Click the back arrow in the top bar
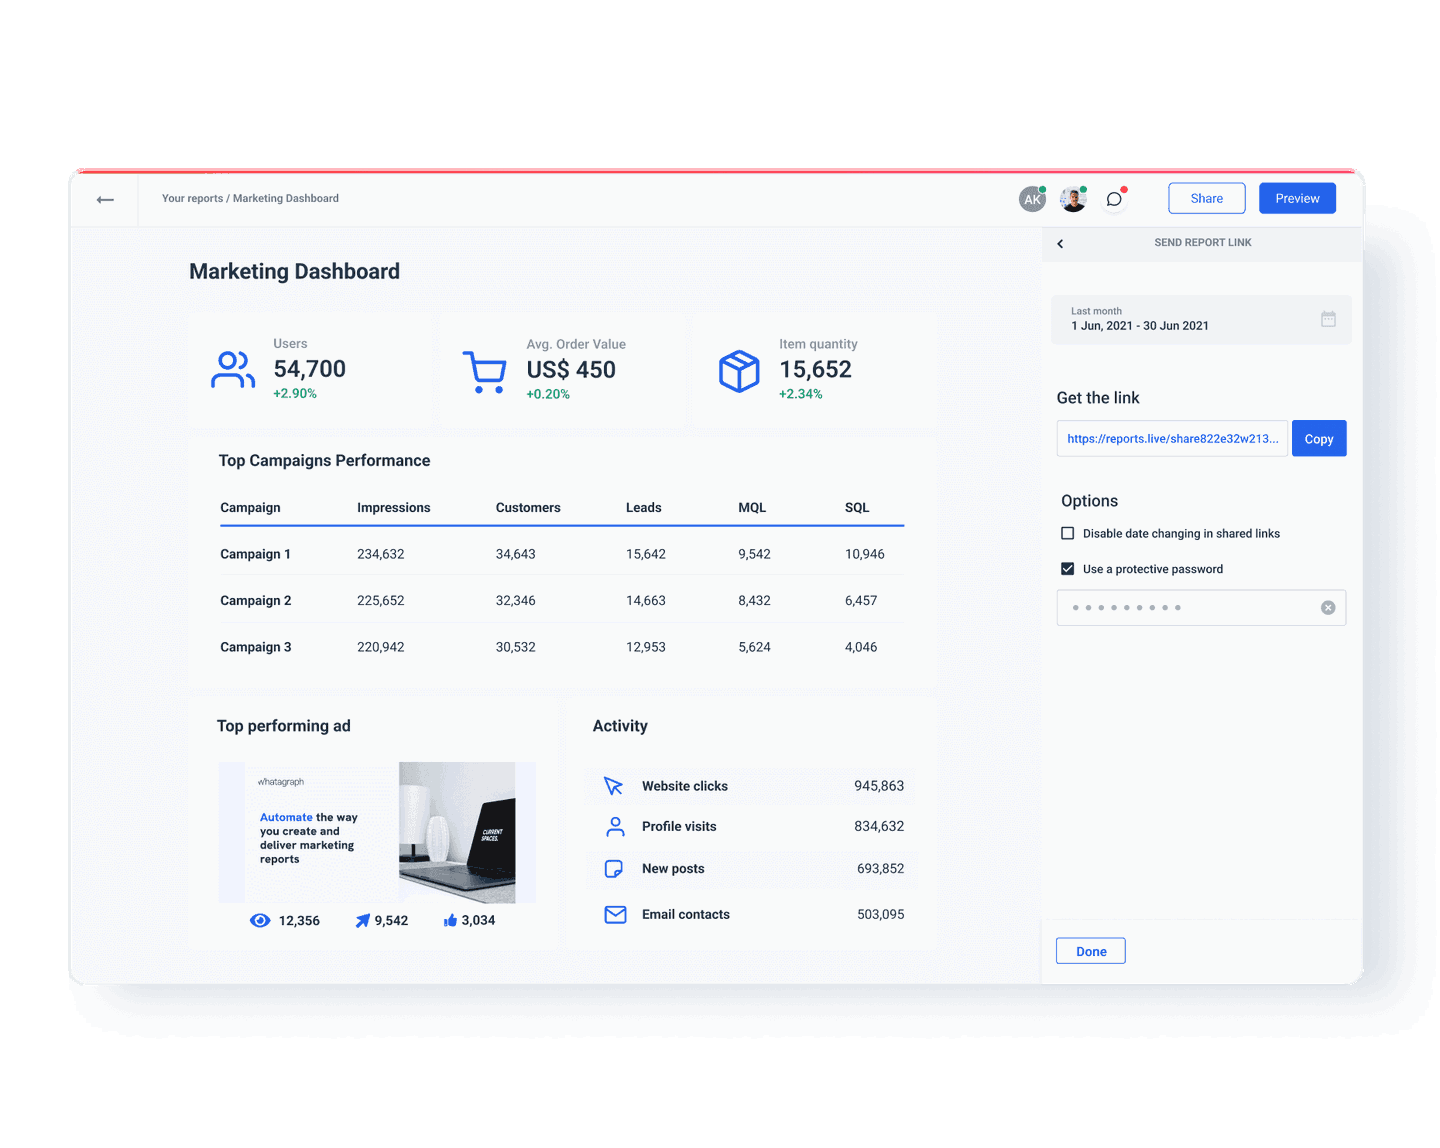 [105, 198]
